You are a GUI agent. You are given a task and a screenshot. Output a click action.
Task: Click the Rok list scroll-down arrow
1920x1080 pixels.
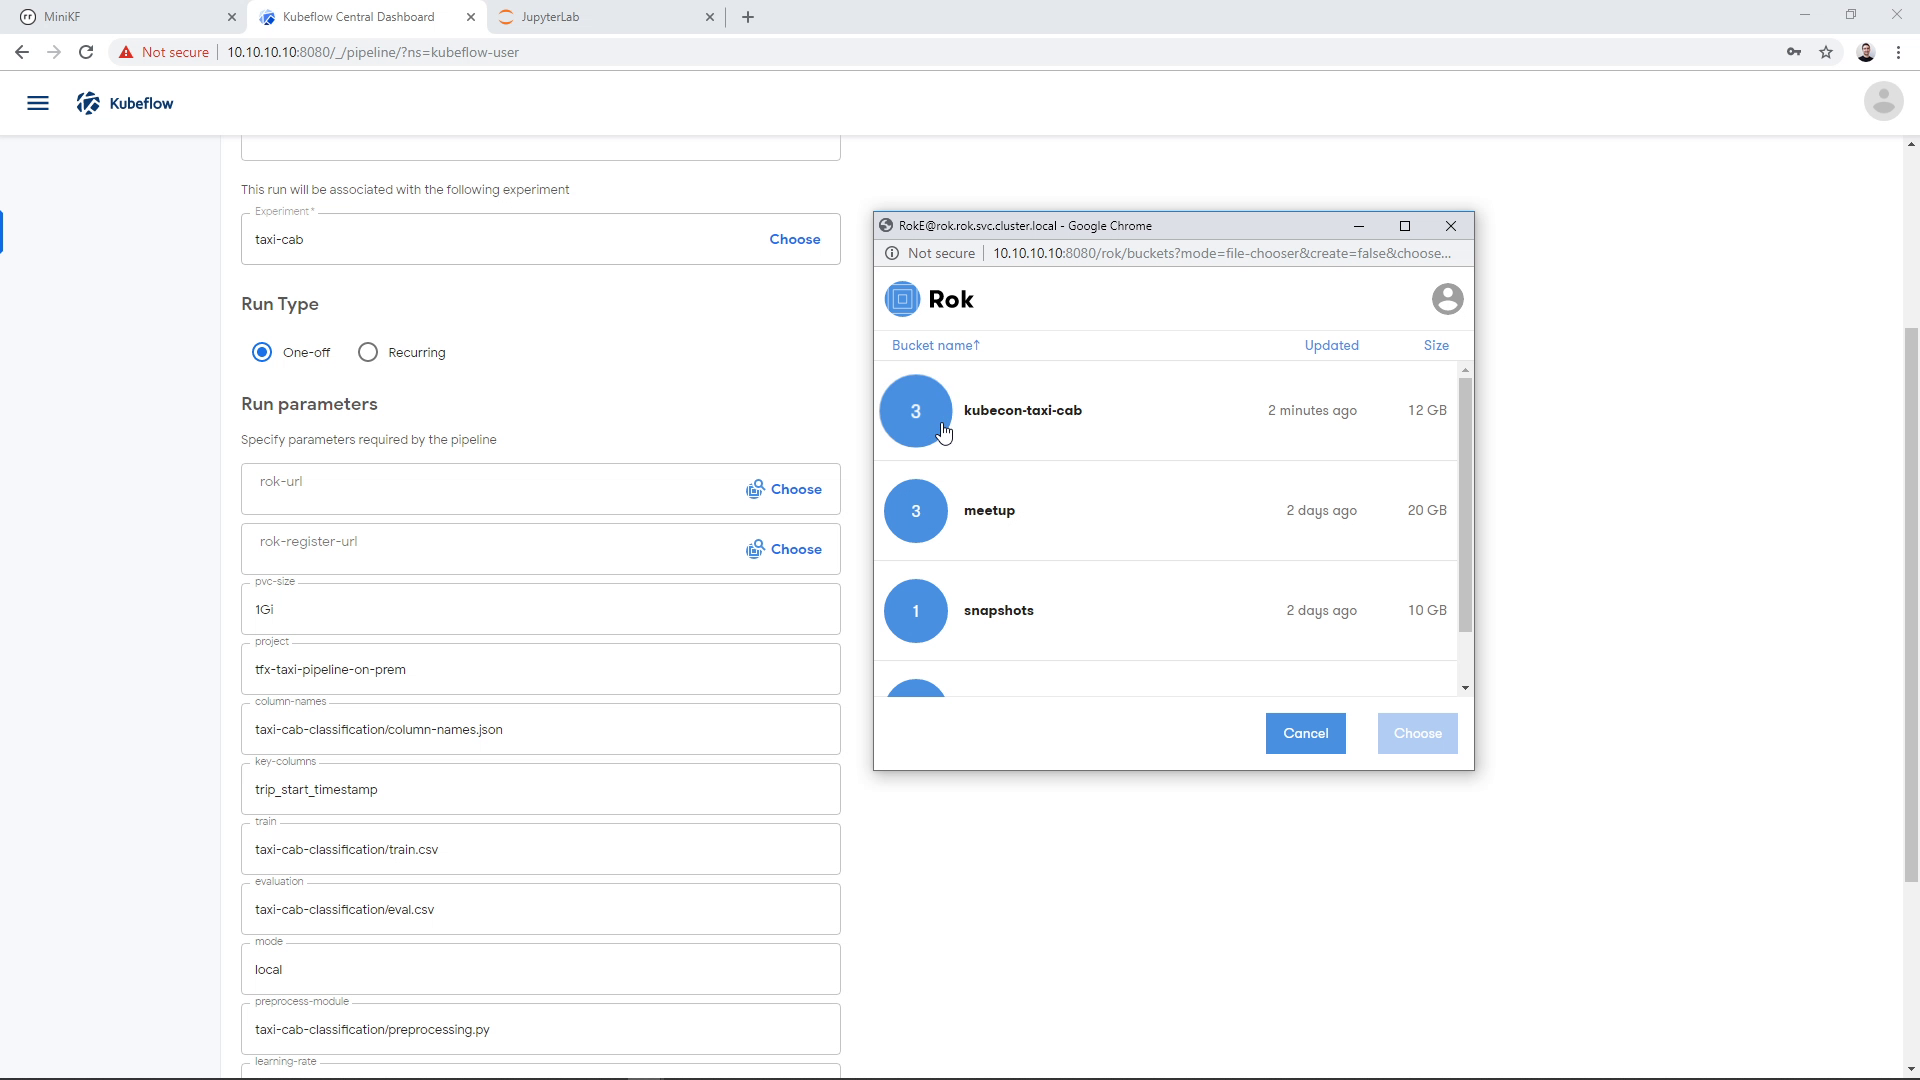(1465, 688)
